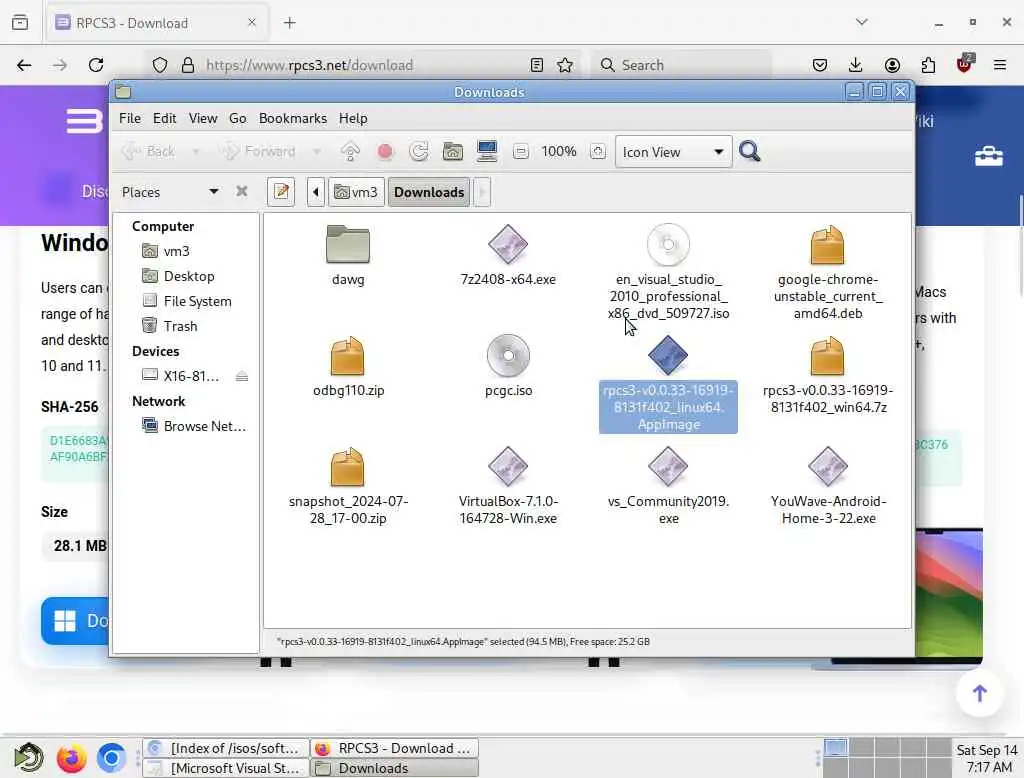Image resolution: width=1024 pixels, height=778 pixels.
Task: Click the Downloads path bar button
Action: (x=429, y=192)
